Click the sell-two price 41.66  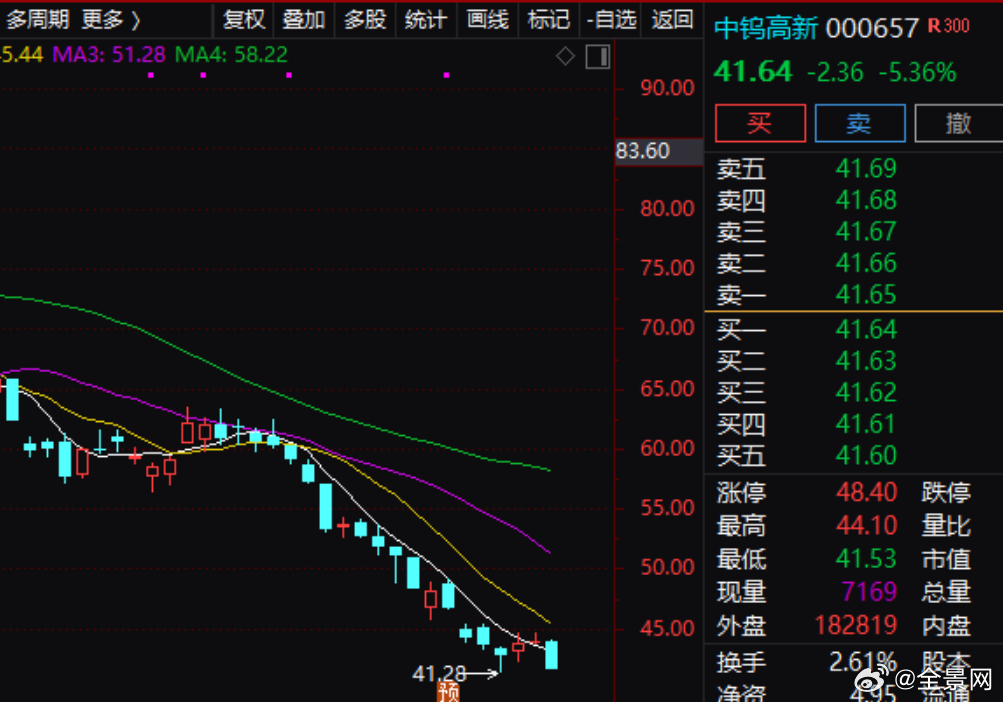pos(866,263)
